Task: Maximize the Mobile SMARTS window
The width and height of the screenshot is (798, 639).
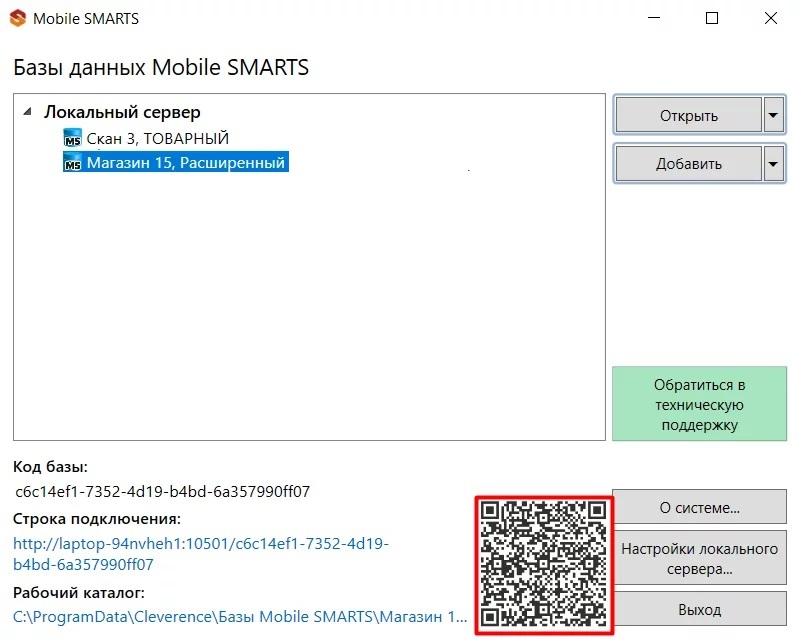Action: 712,18
